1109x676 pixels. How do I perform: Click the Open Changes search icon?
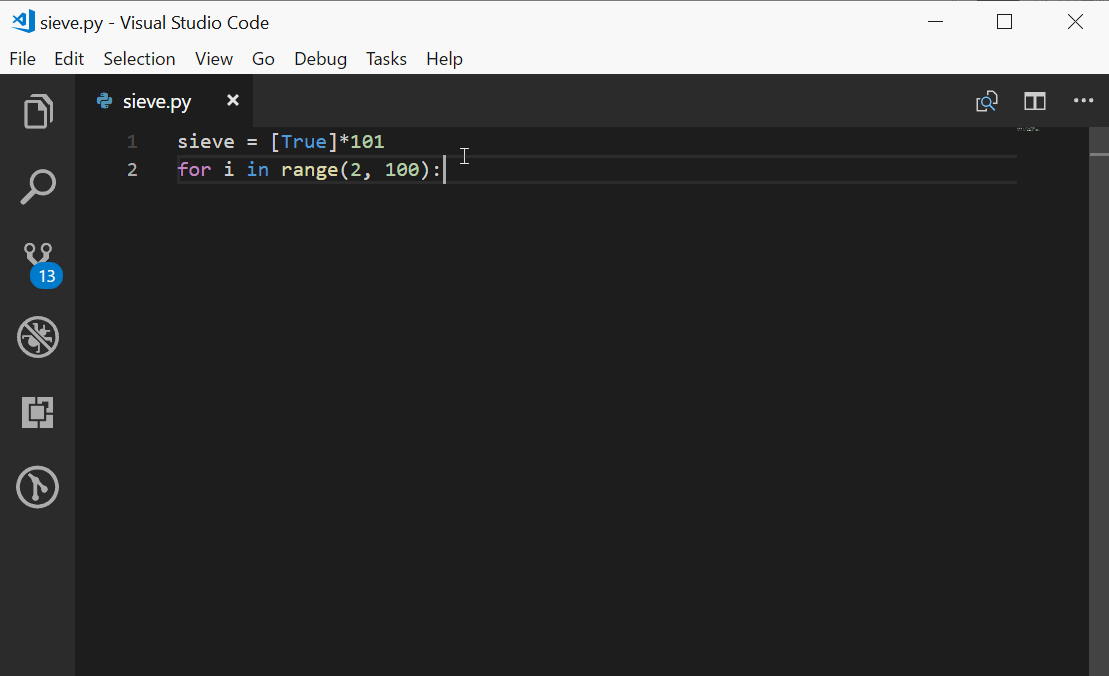coord(986,101)
